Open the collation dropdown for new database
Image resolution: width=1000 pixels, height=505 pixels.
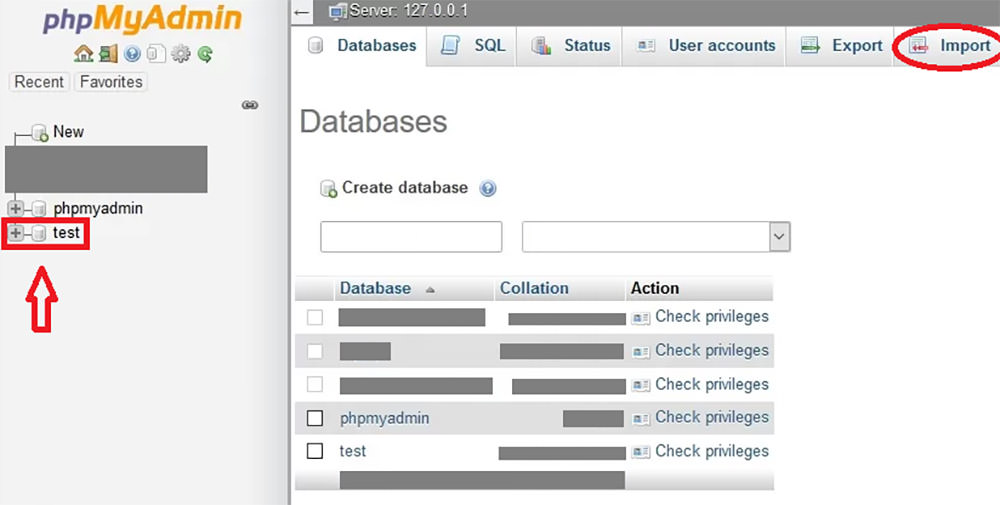click(x=656, y=237)
